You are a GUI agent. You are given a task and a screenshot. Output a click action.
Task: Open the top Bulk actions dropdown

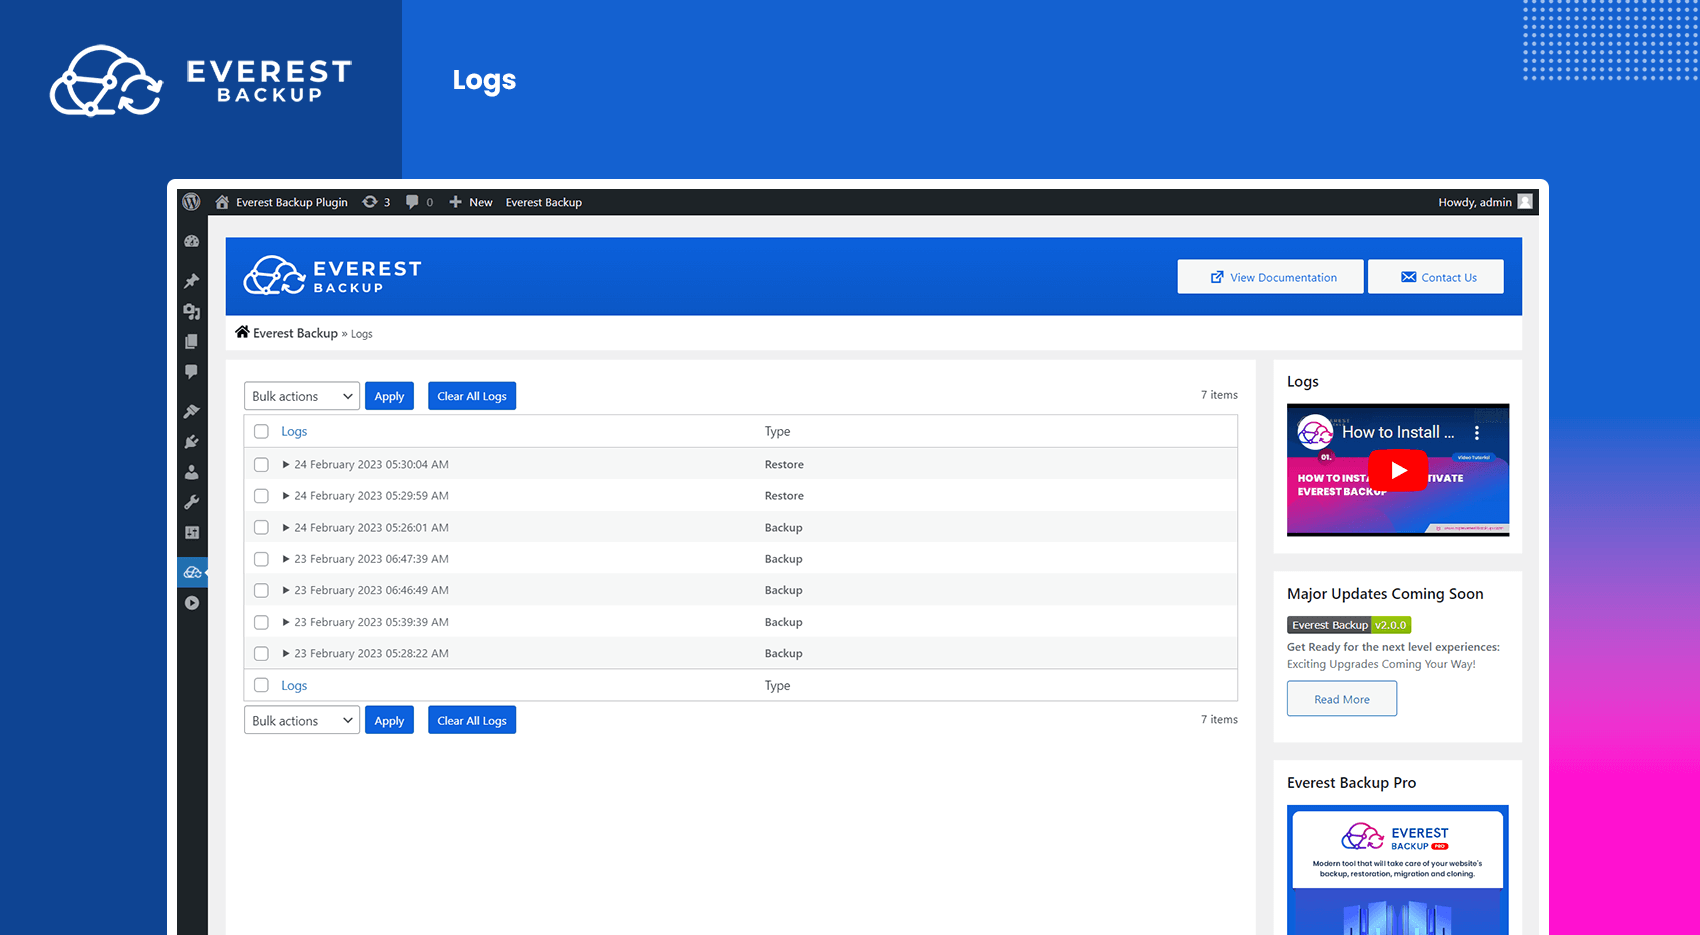tap(302, 396)
